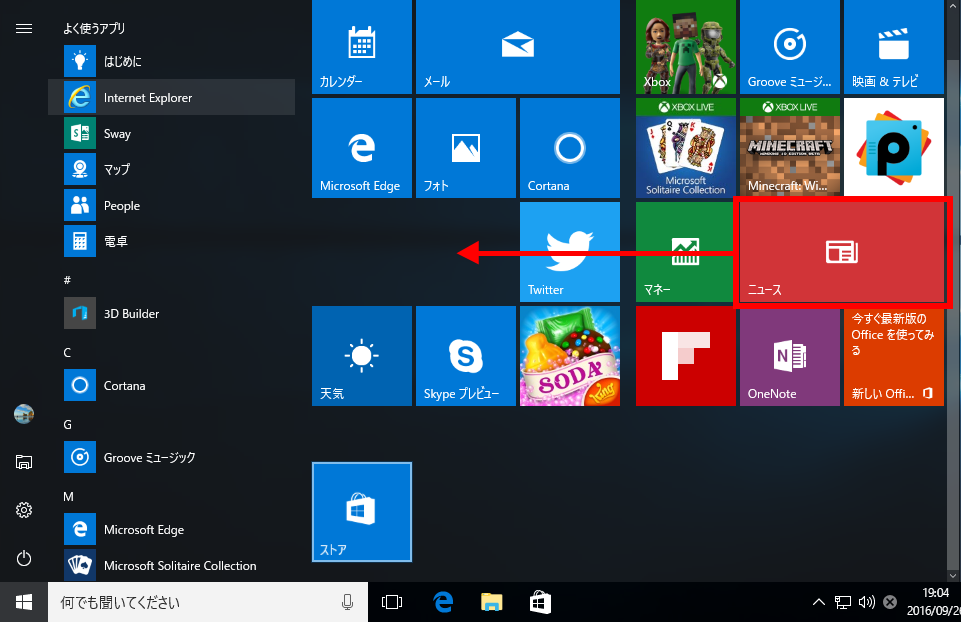The width and height of the screenshot is (961, 622).
Task: Open the user account picture menu
Action: (24, 414)
